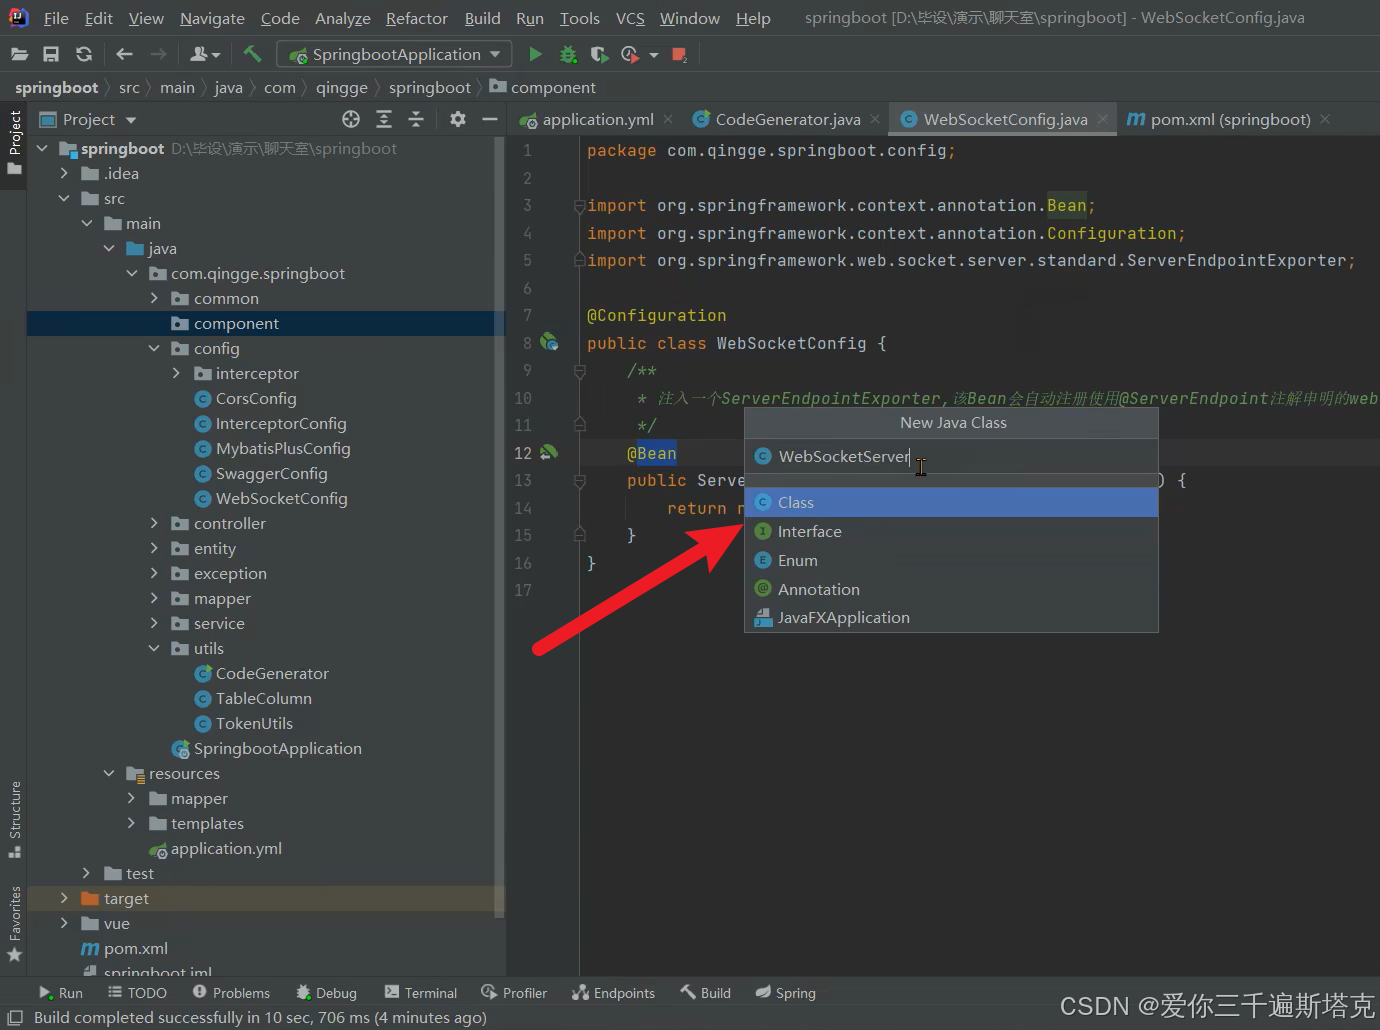
Task: Start a Debug session using the bug icon
Action: click(x=568, y=54)
